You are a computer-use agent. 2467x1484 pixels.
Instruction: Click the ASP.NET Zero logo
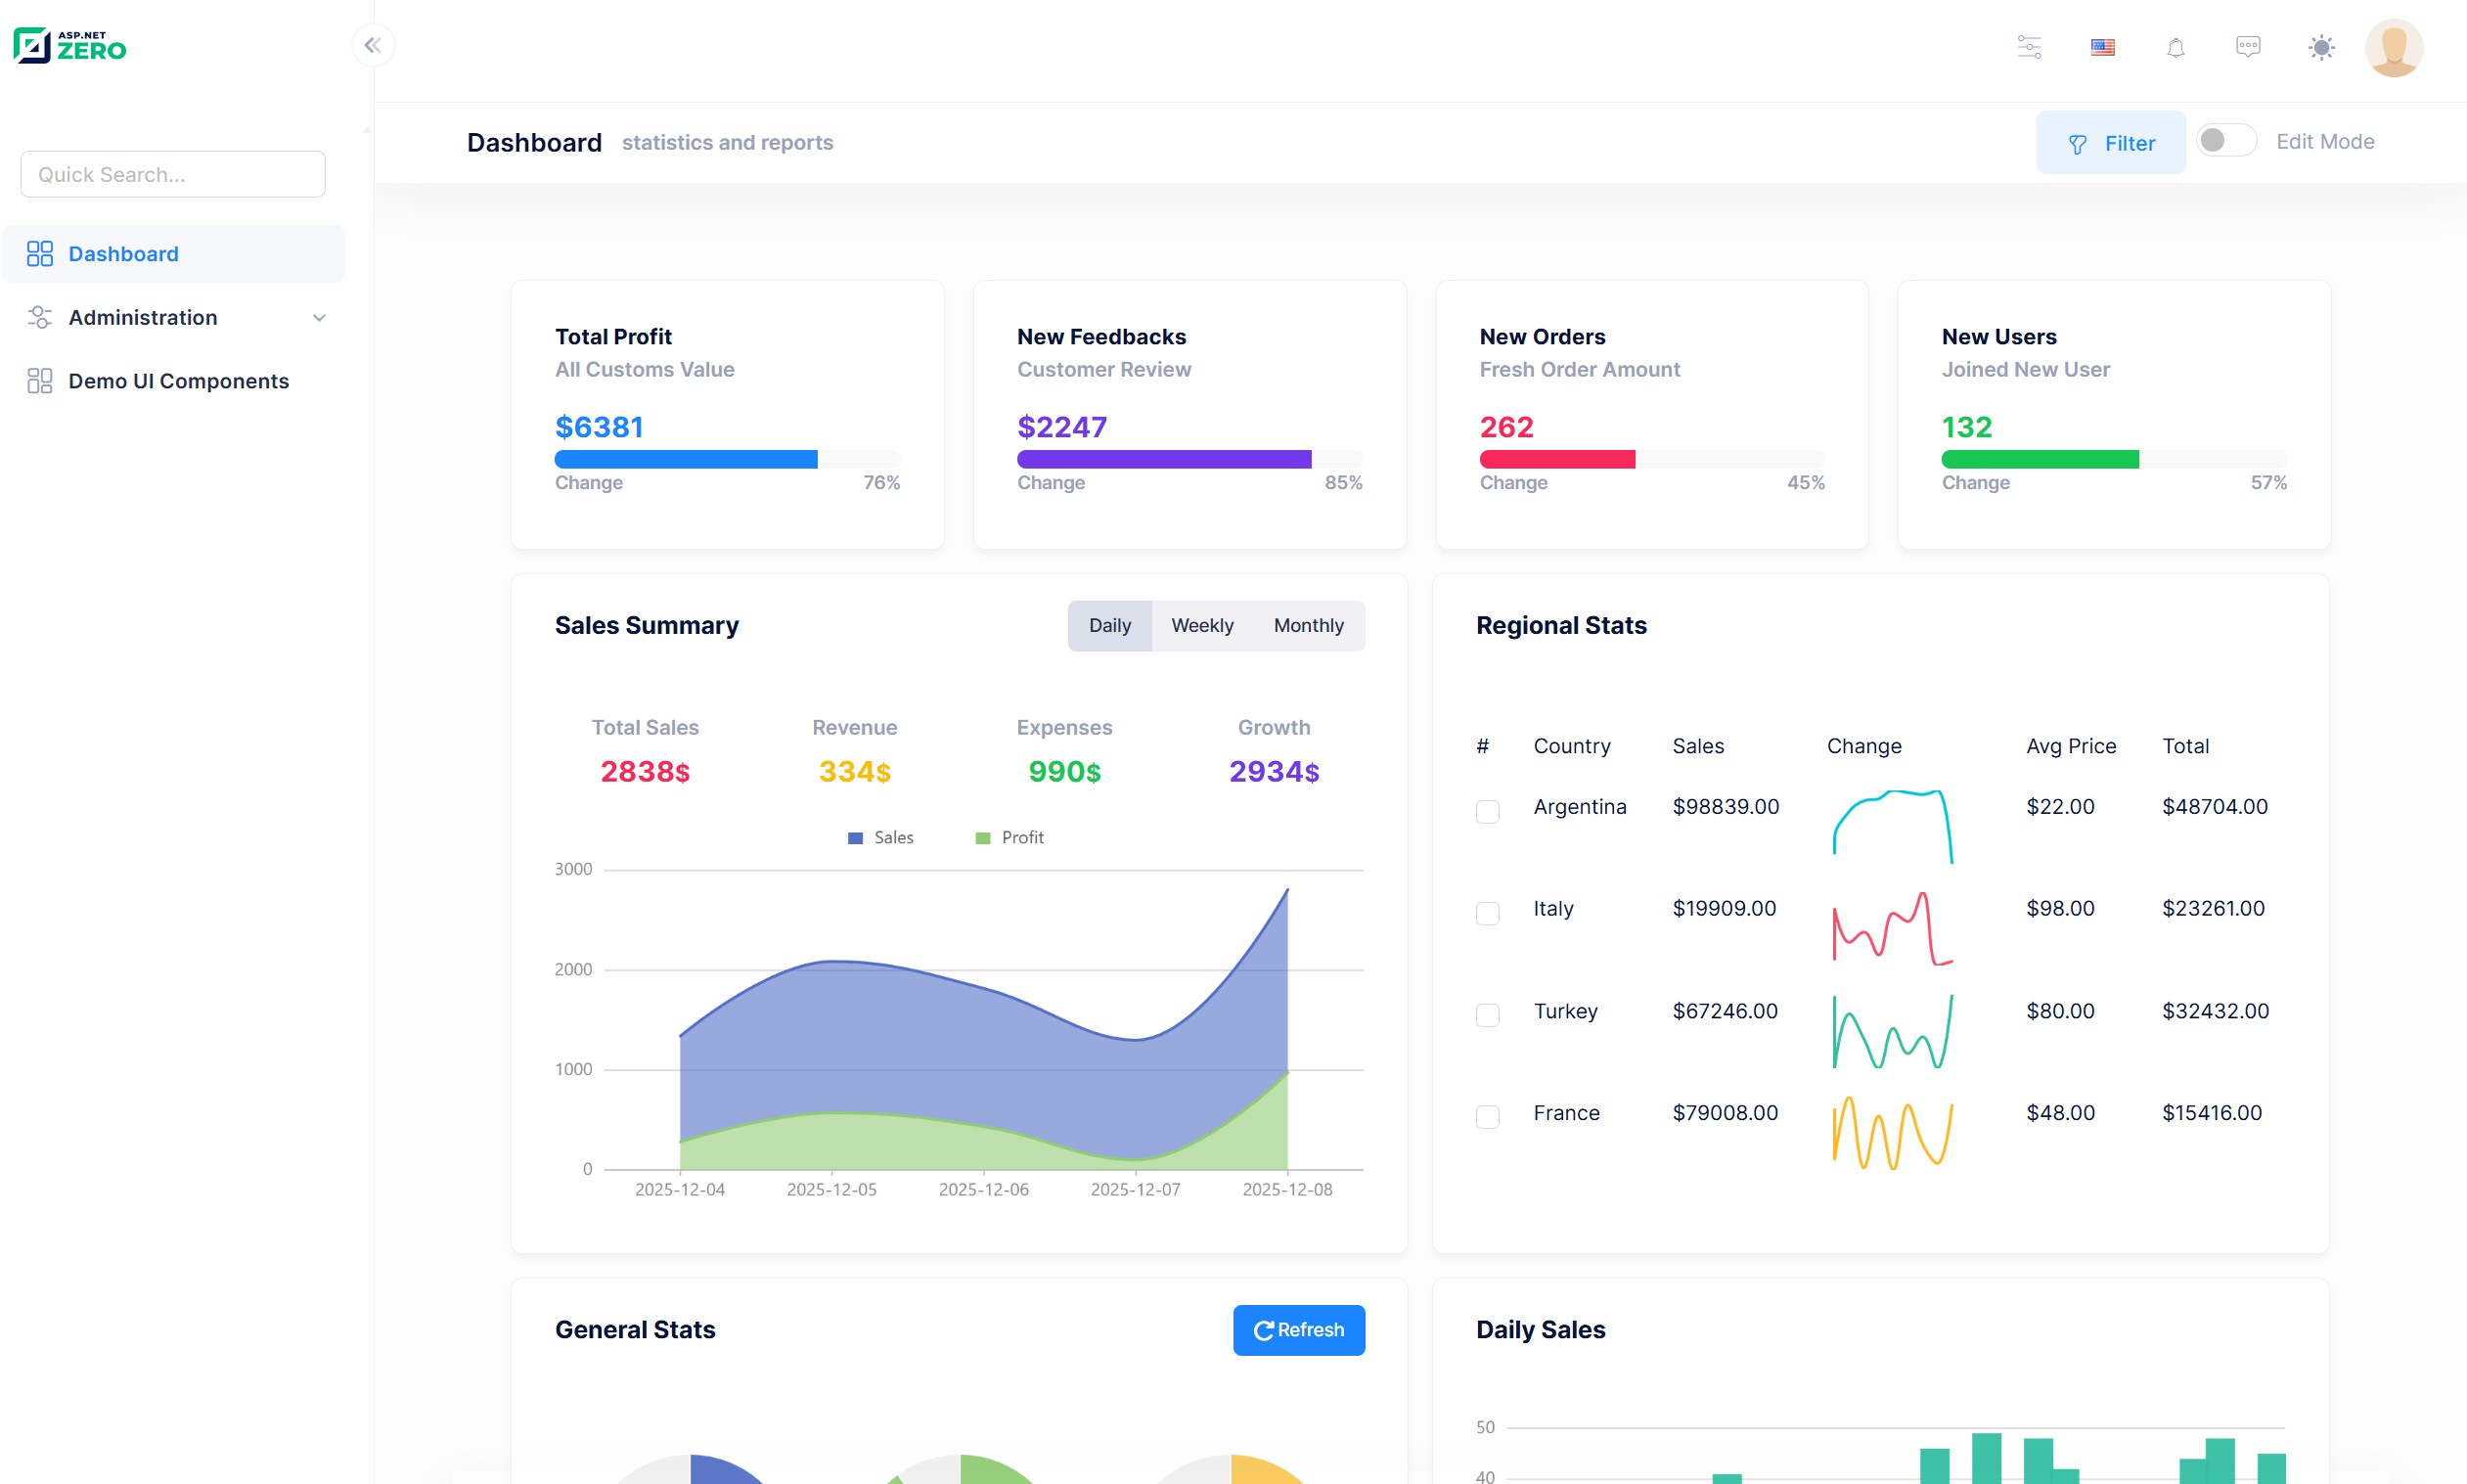(70, 45)
